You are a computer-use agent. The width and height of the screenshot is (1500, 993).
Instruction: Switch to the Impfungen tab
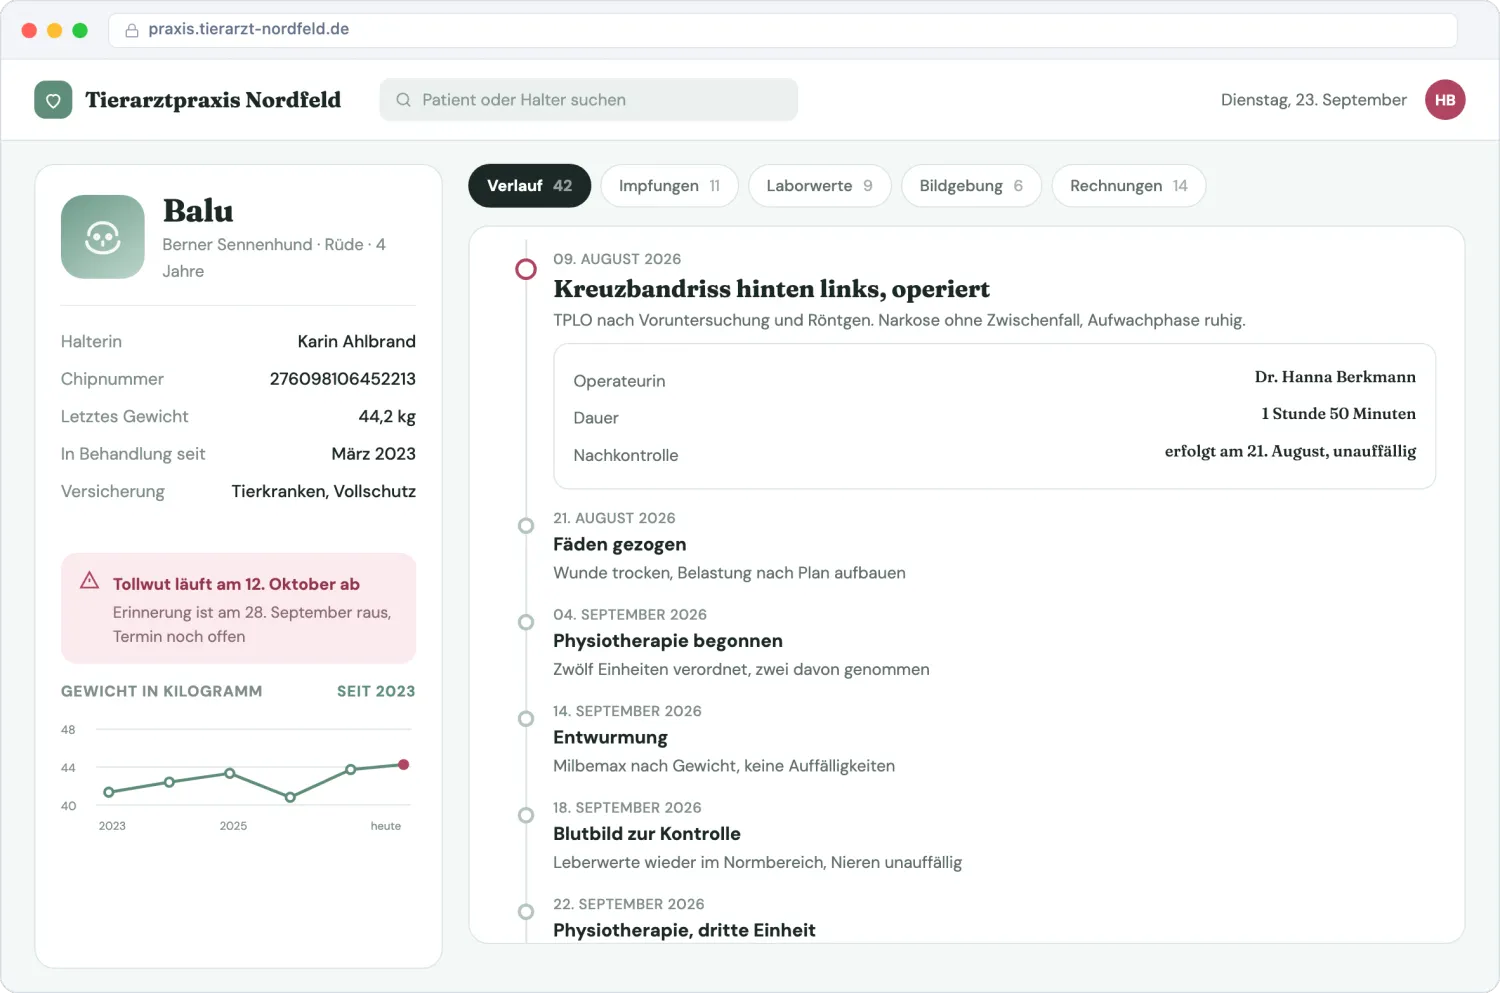[x=669, y=186]
